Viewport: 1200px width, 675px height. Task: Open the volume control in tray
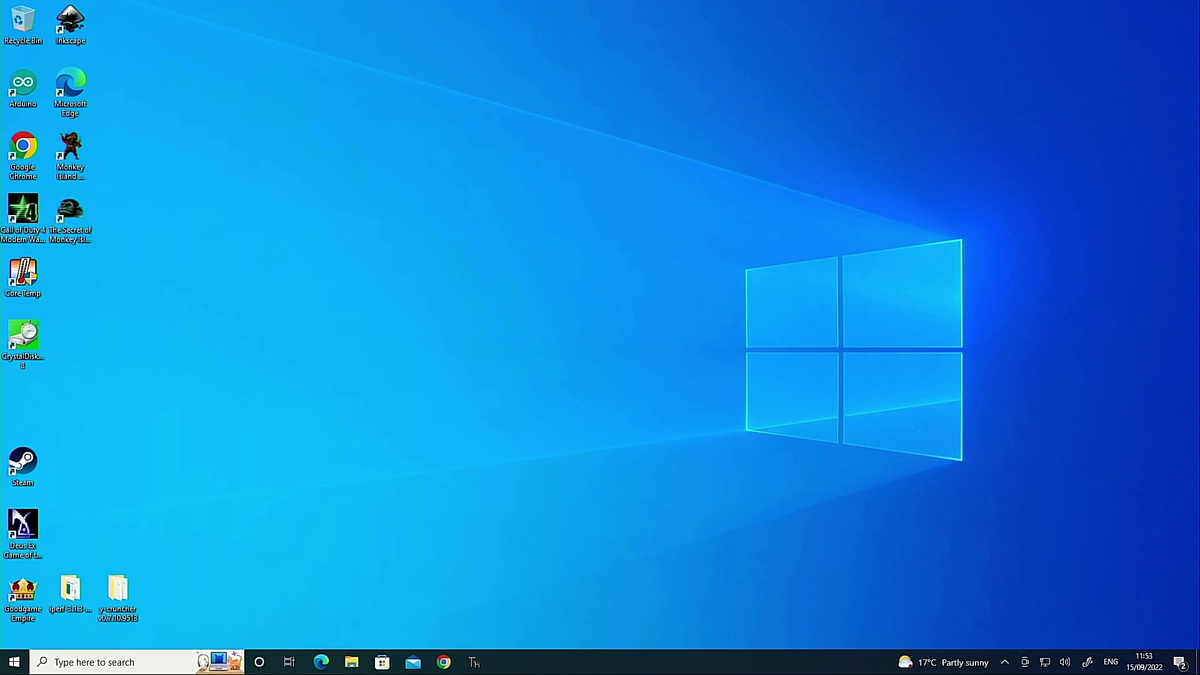click(1065, 662)
